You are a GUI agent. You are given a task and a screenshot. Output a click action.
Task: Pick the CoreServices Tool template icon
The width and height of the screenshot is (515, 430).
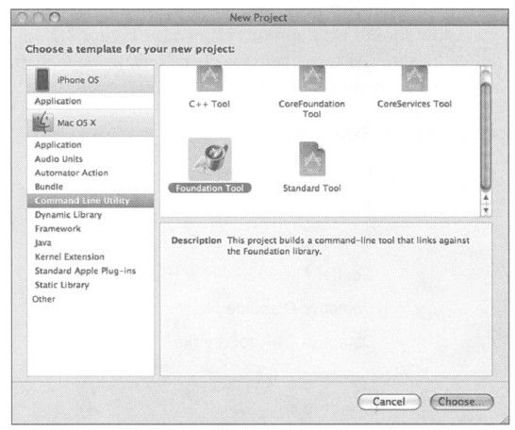click(x=414, y=78)
